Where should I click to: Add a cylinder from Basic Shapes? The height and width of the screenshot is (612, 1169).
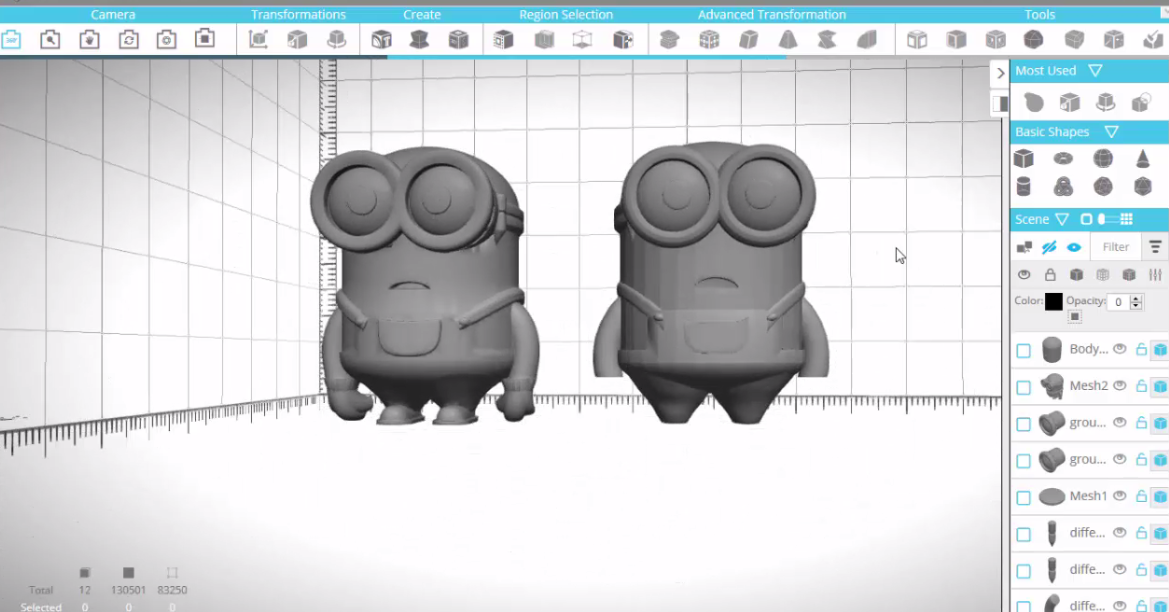coord(1024,186)
